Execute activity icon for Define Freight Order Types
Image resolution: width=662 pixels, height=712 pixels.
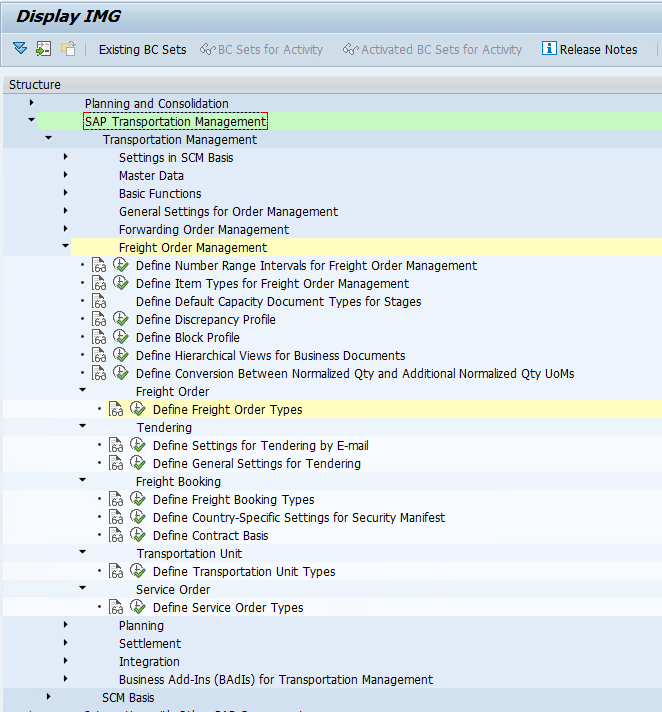[138, 409]
